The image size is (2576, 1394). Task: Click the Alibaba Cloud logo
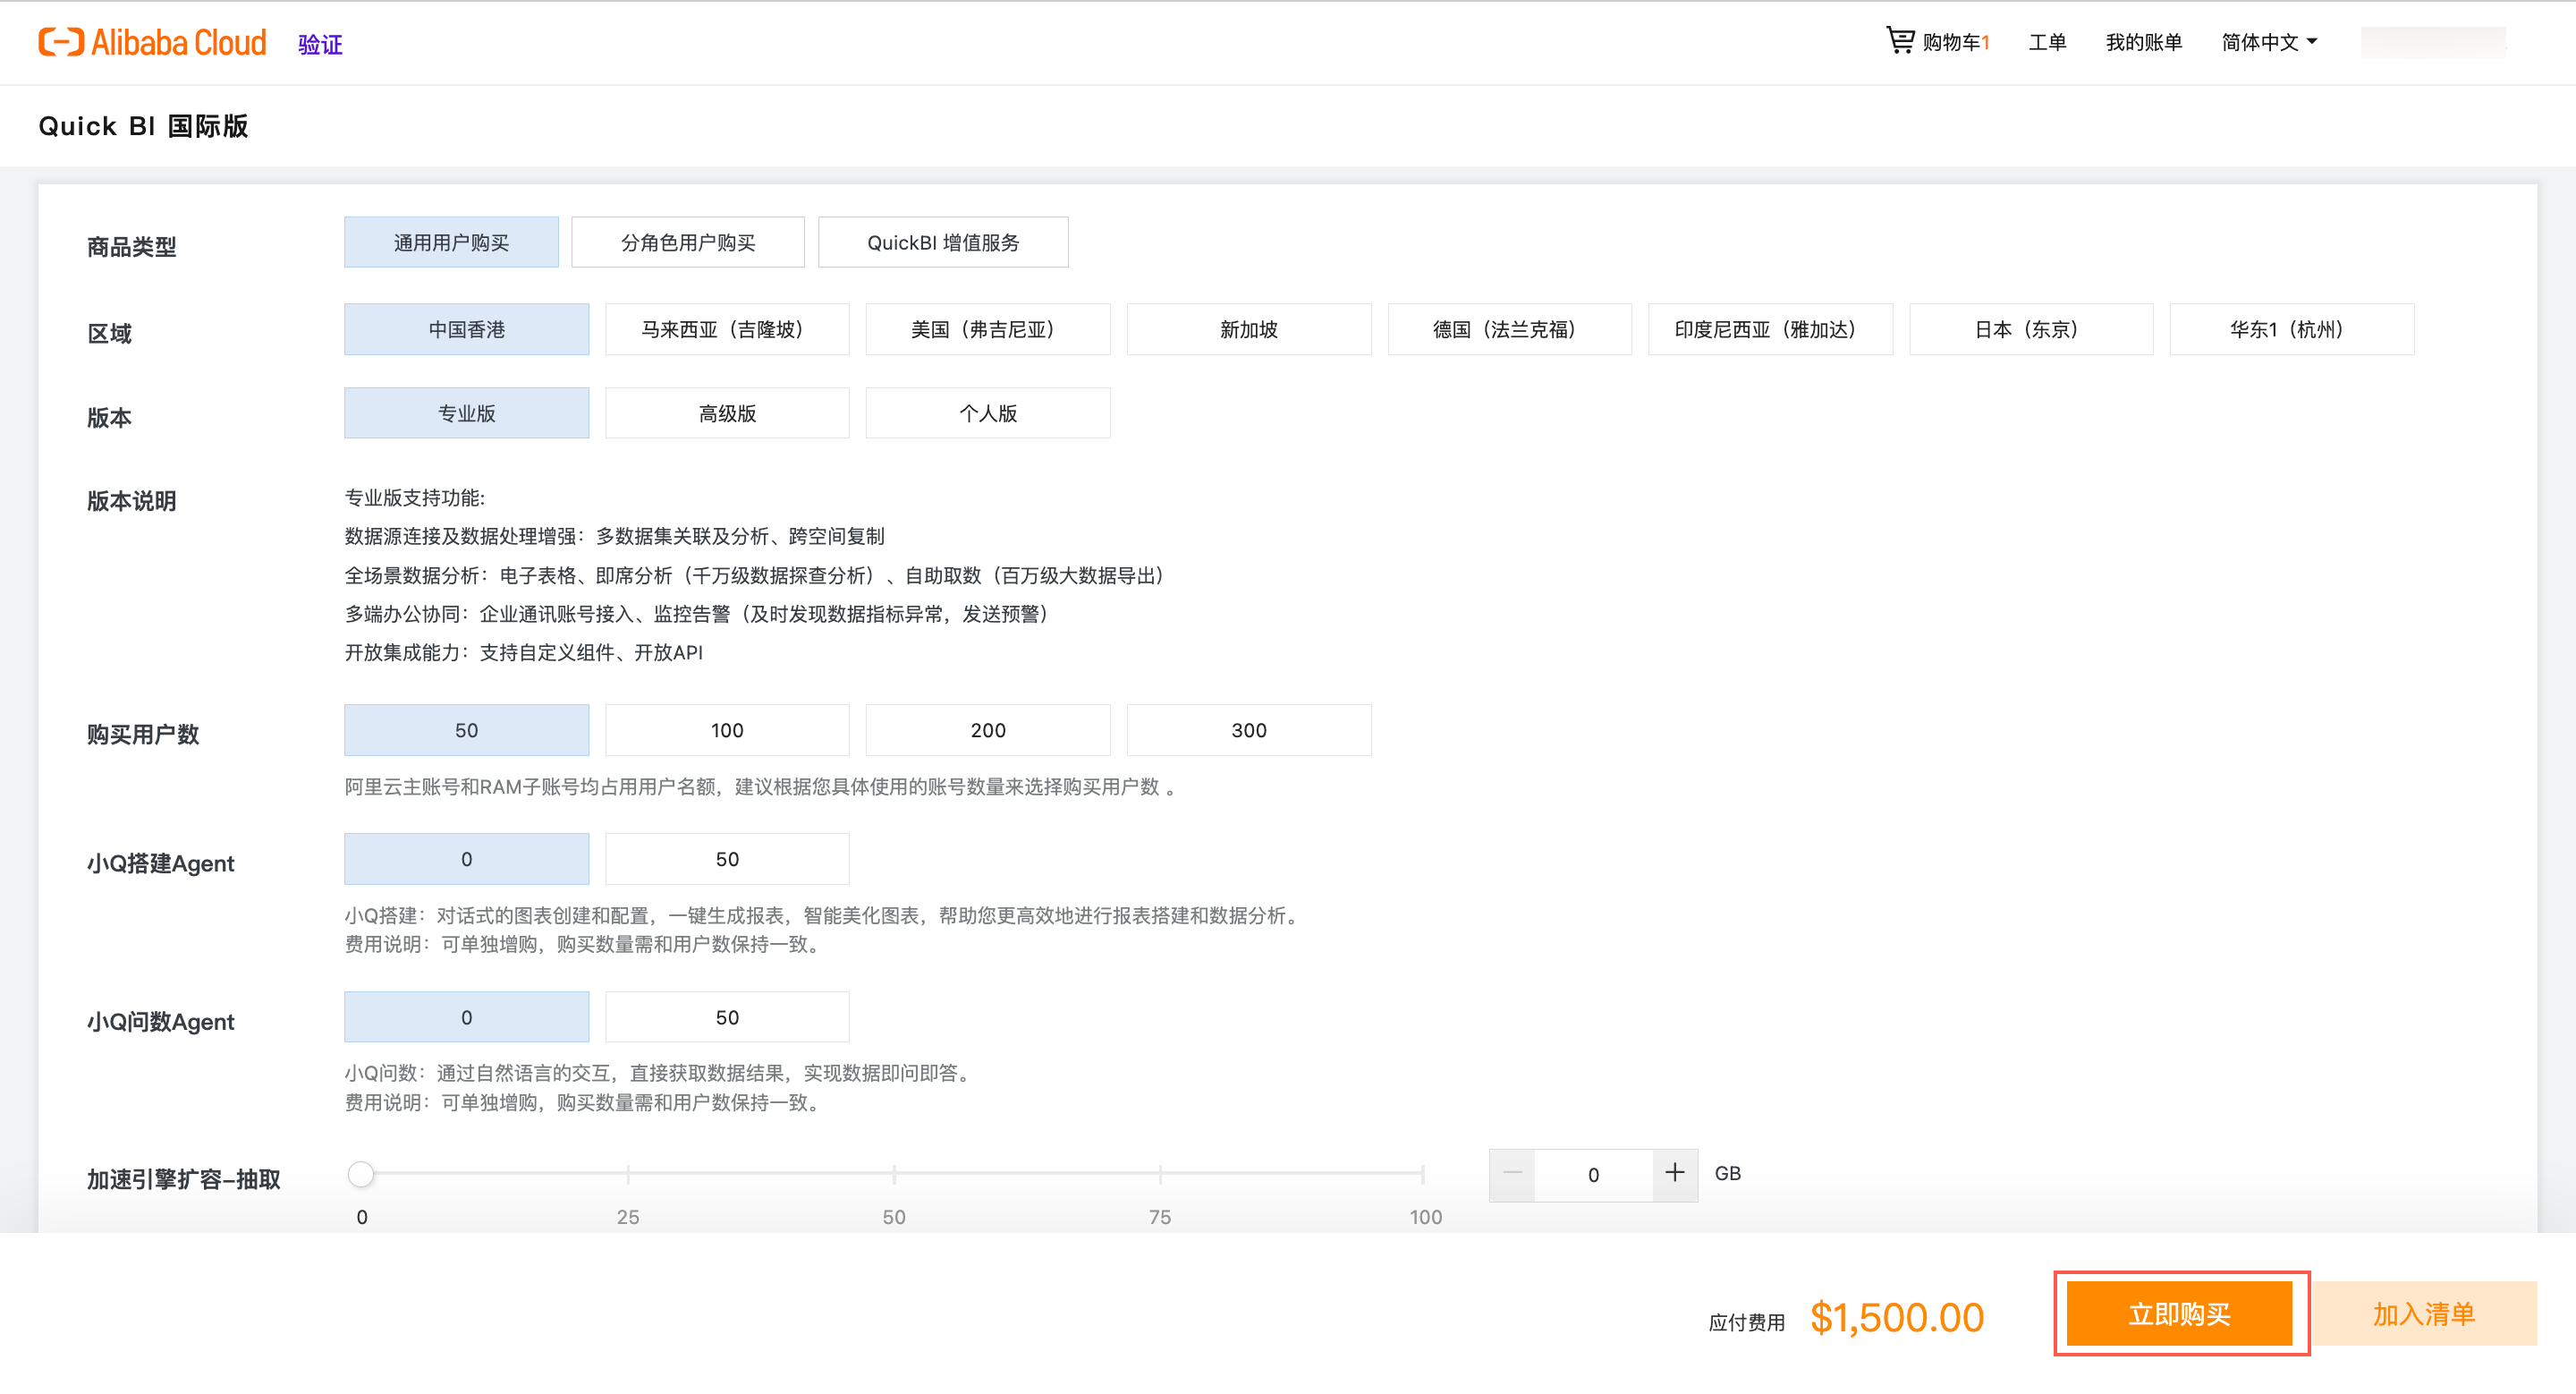153,42
